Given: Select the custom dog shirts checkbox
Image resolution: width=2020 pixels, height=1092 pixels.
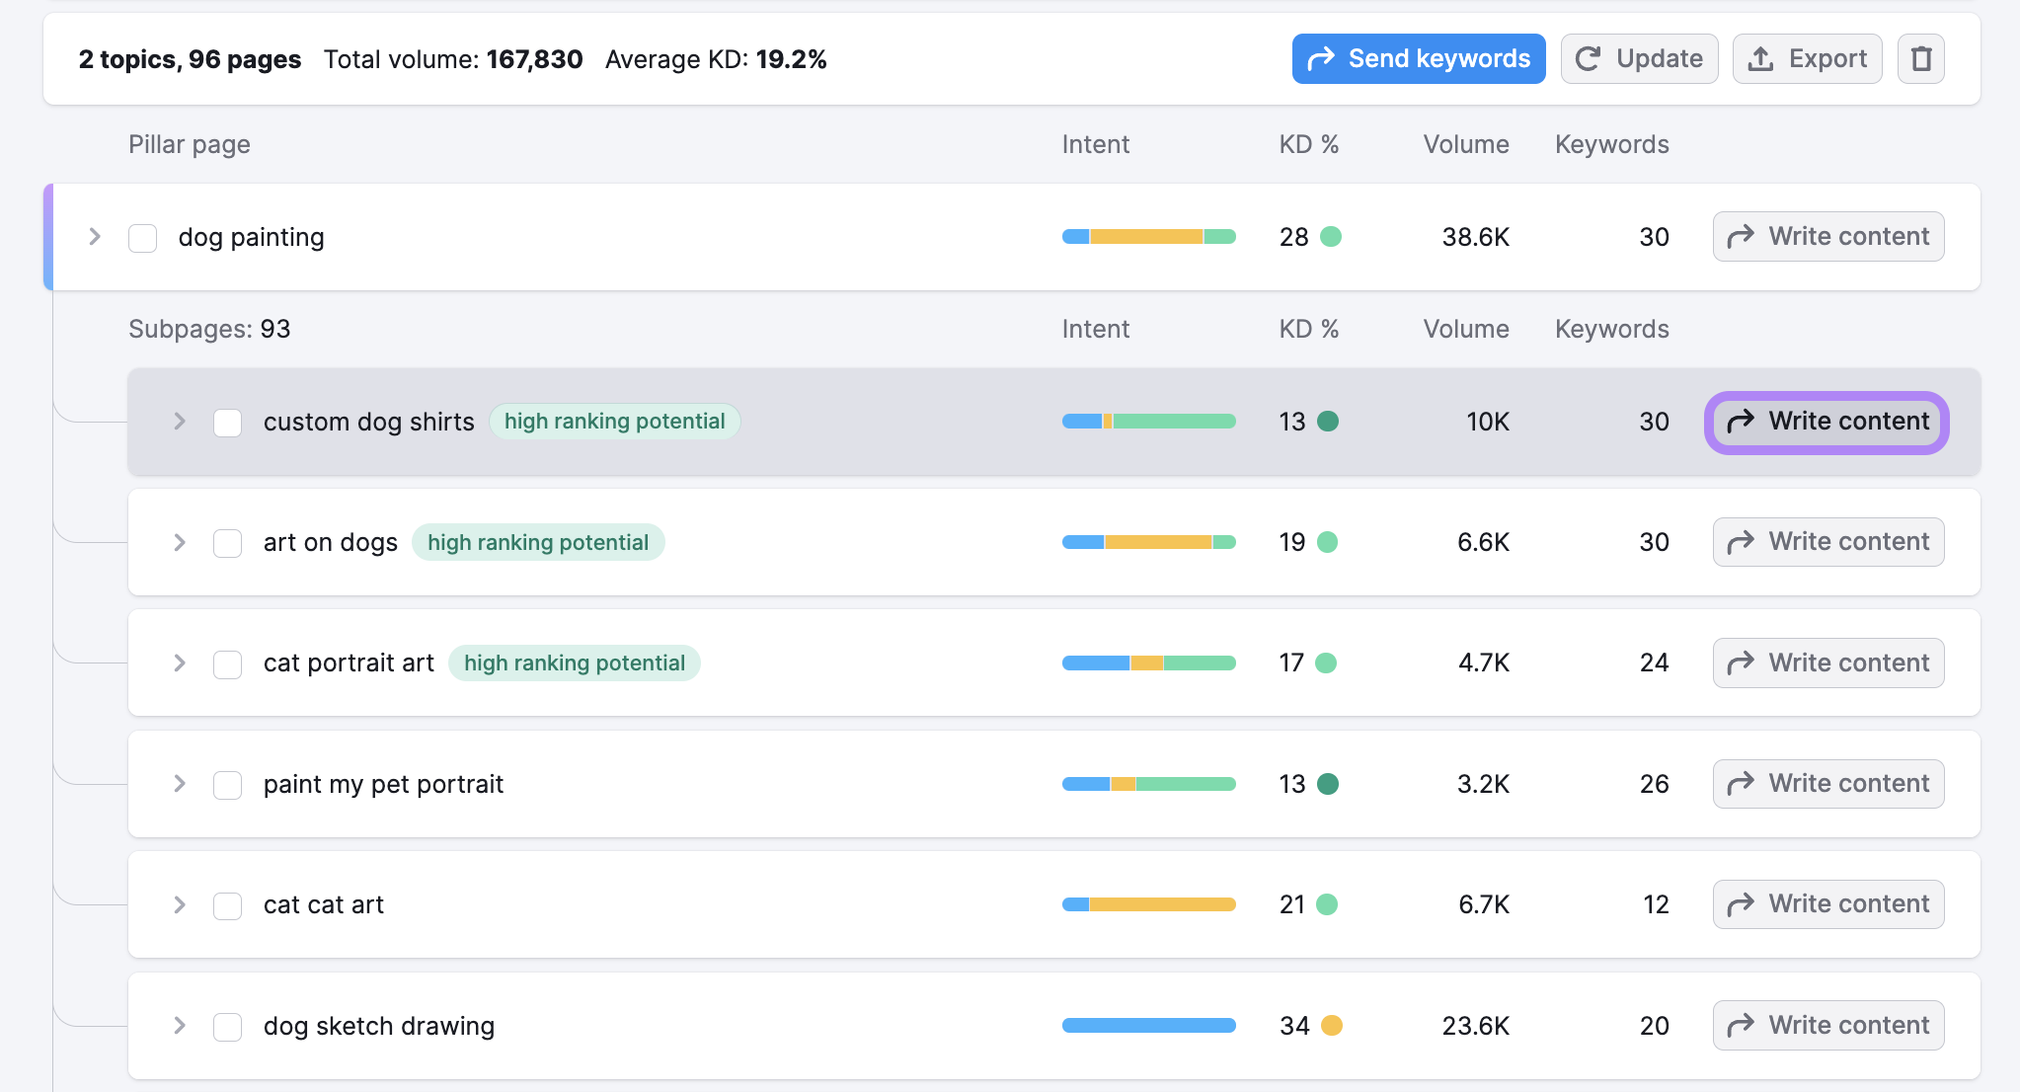Looking at the screenshot, I should pos(228,423).
